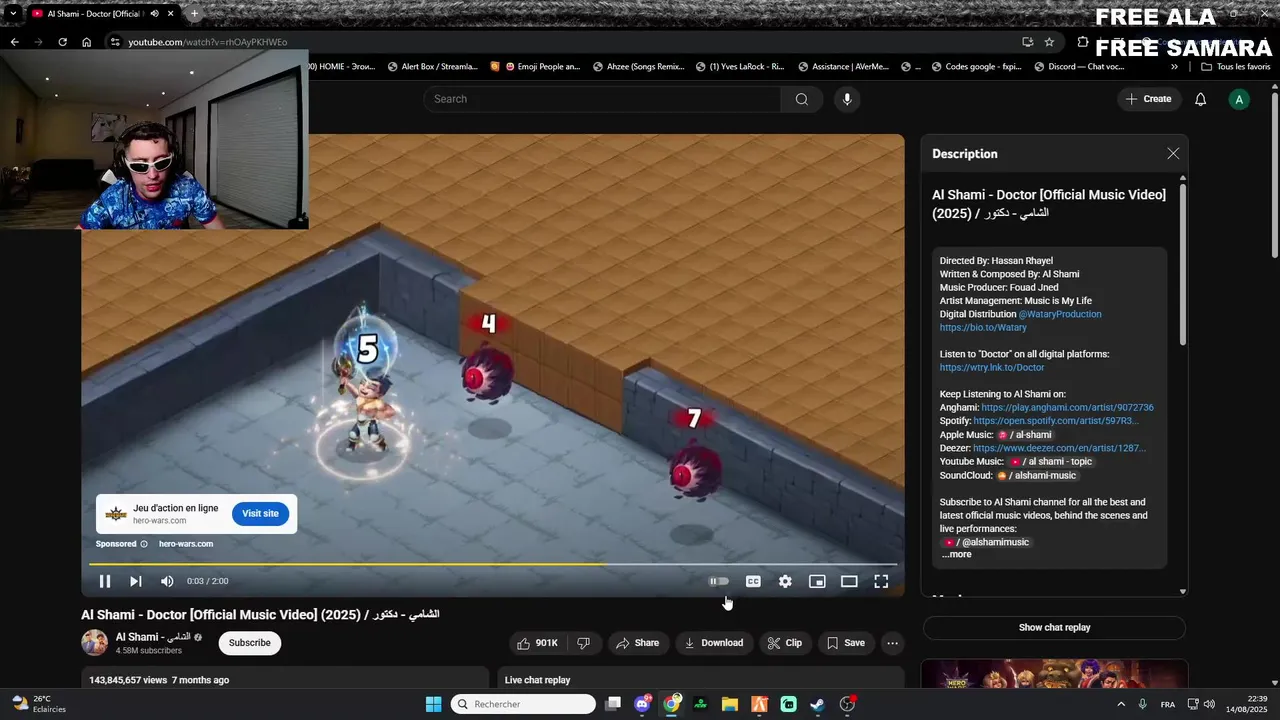Open more actions (three dots) menu
Image resolution: width=1280 pixels, height=720 pixels.
click(893, 643)
